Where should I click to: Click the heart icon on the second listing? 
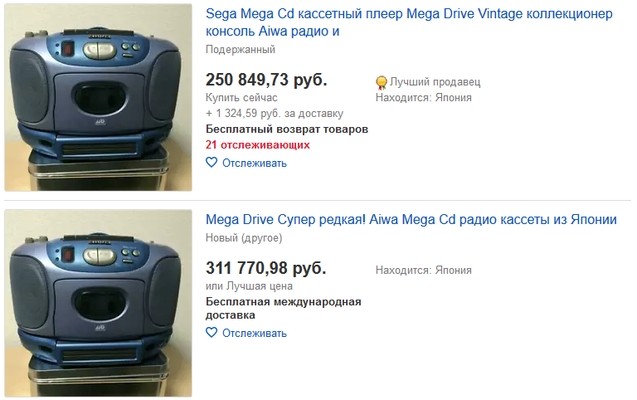tap(211, 333)
